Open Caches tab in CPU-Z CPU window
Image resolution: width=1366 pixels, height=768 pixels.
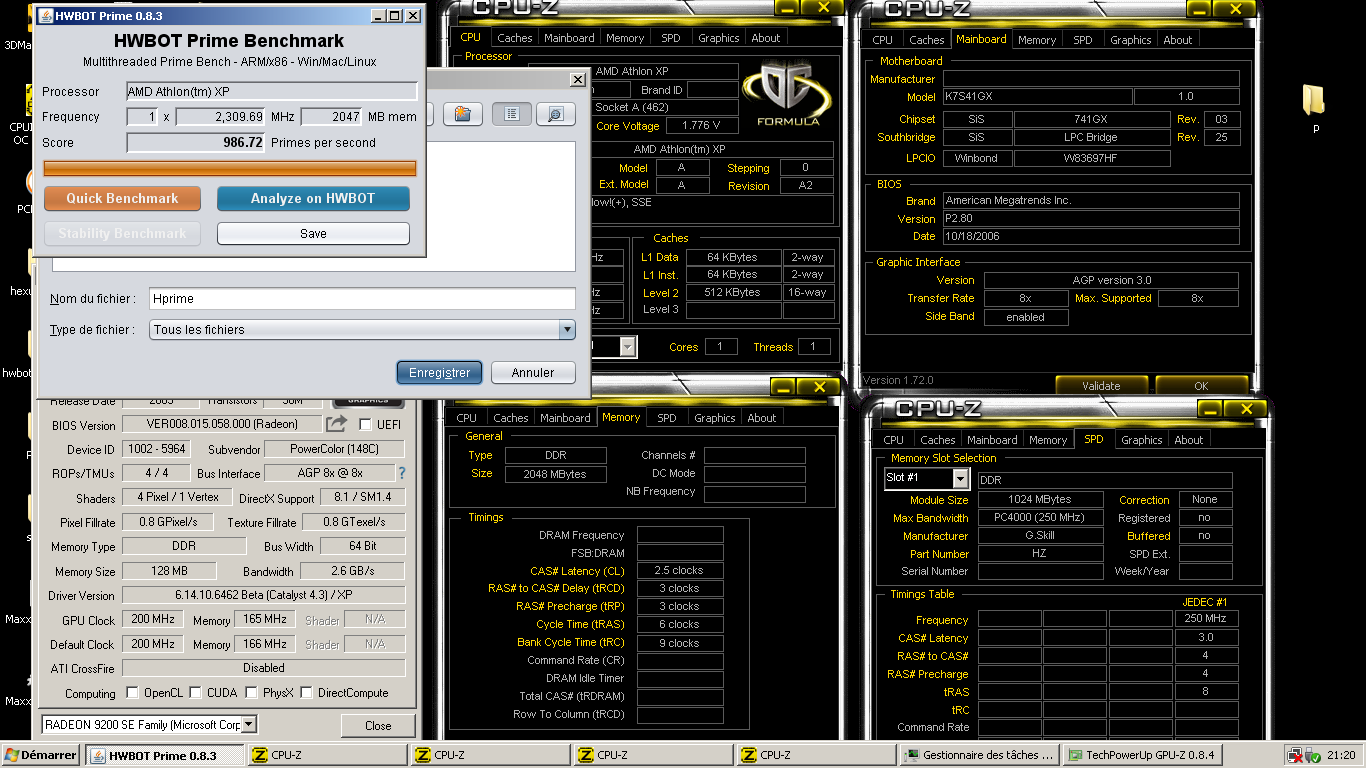pos(514,38)
